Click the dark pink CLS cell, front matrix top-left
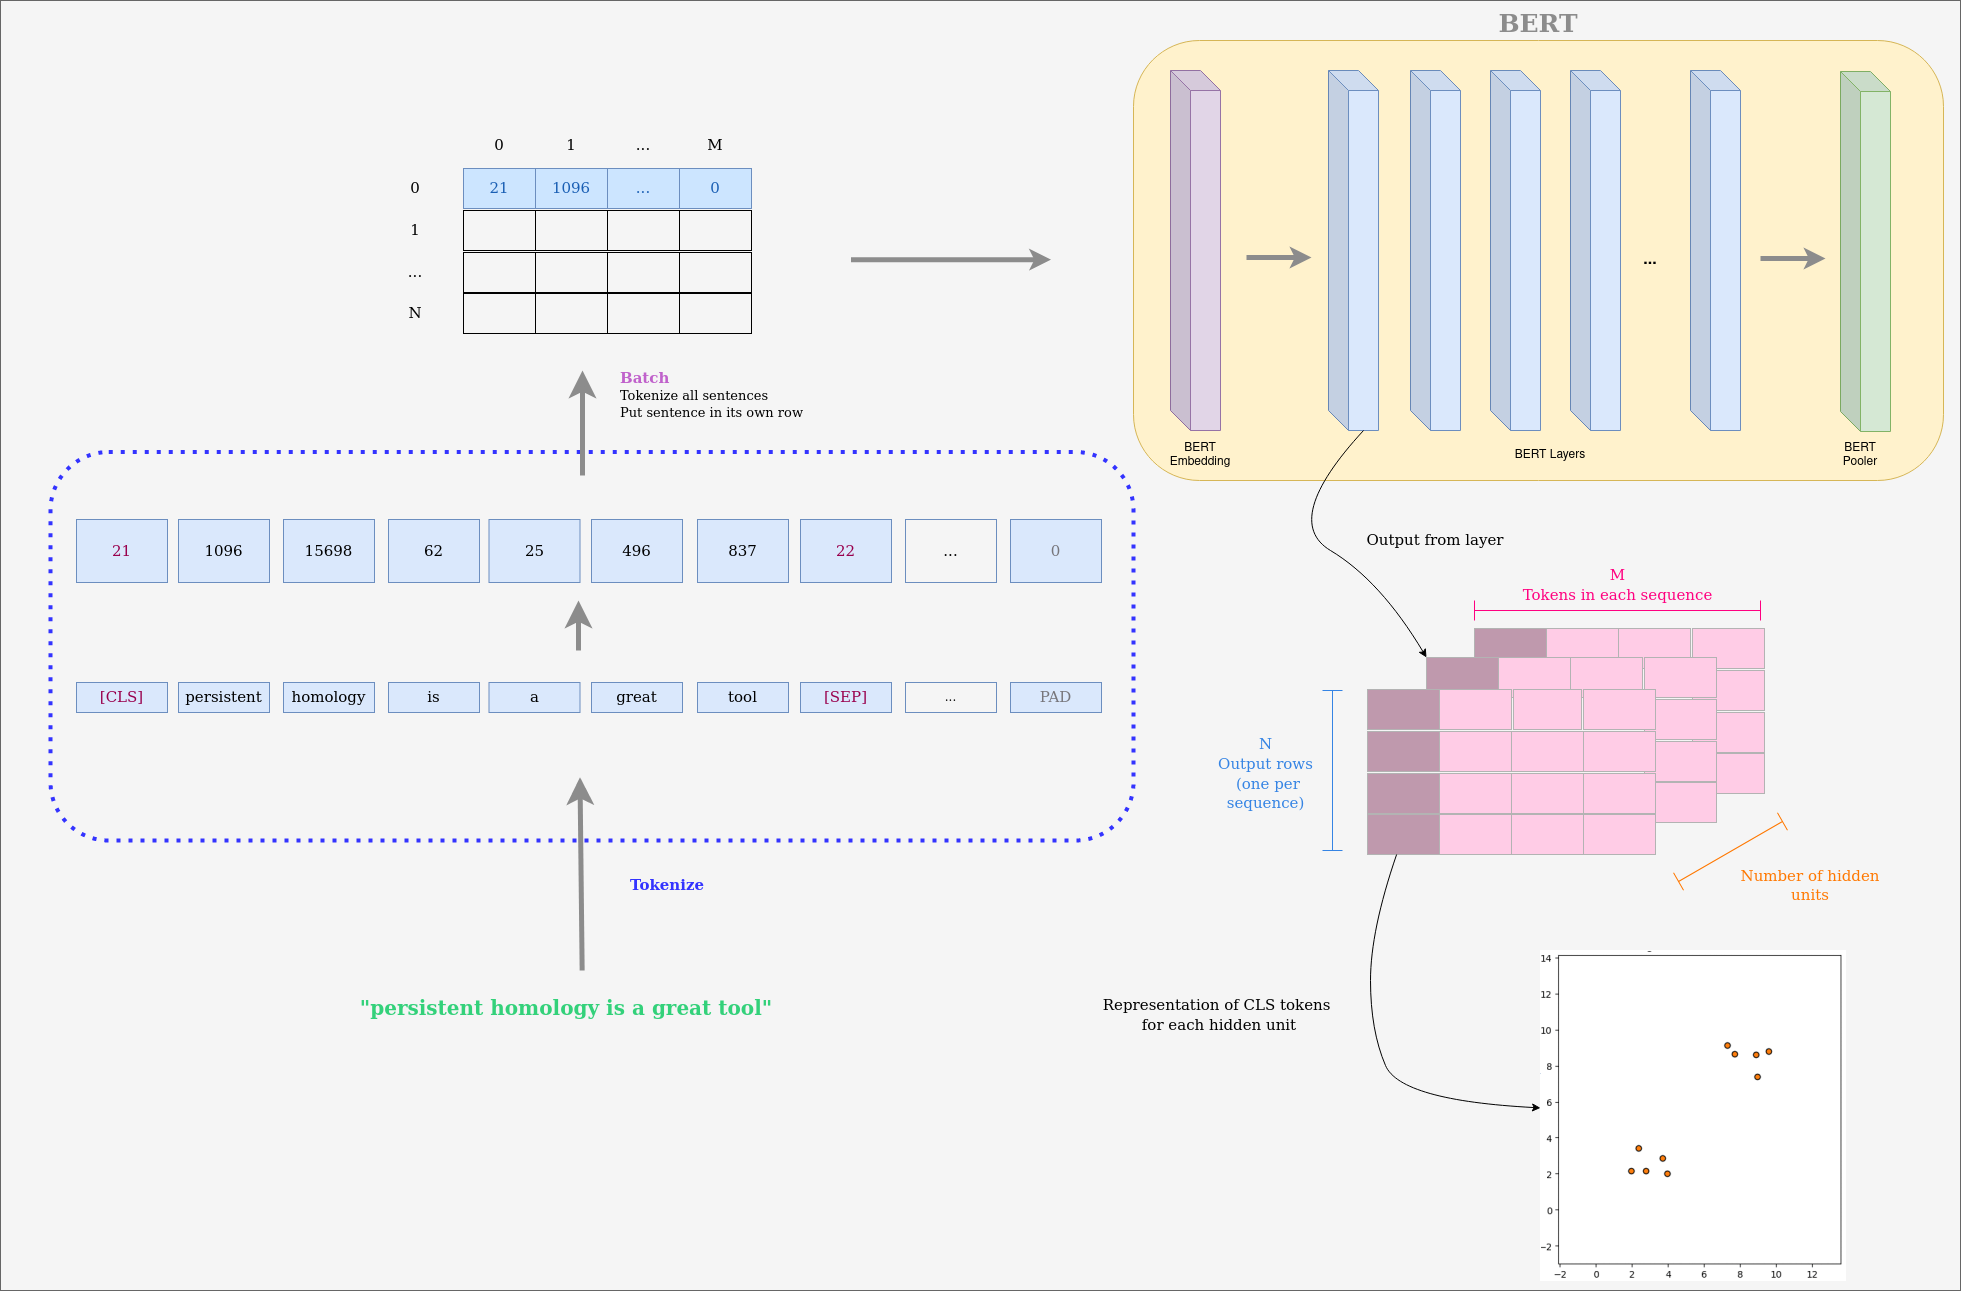This screenshot has height=1291, width=1962. [1402, 710]
